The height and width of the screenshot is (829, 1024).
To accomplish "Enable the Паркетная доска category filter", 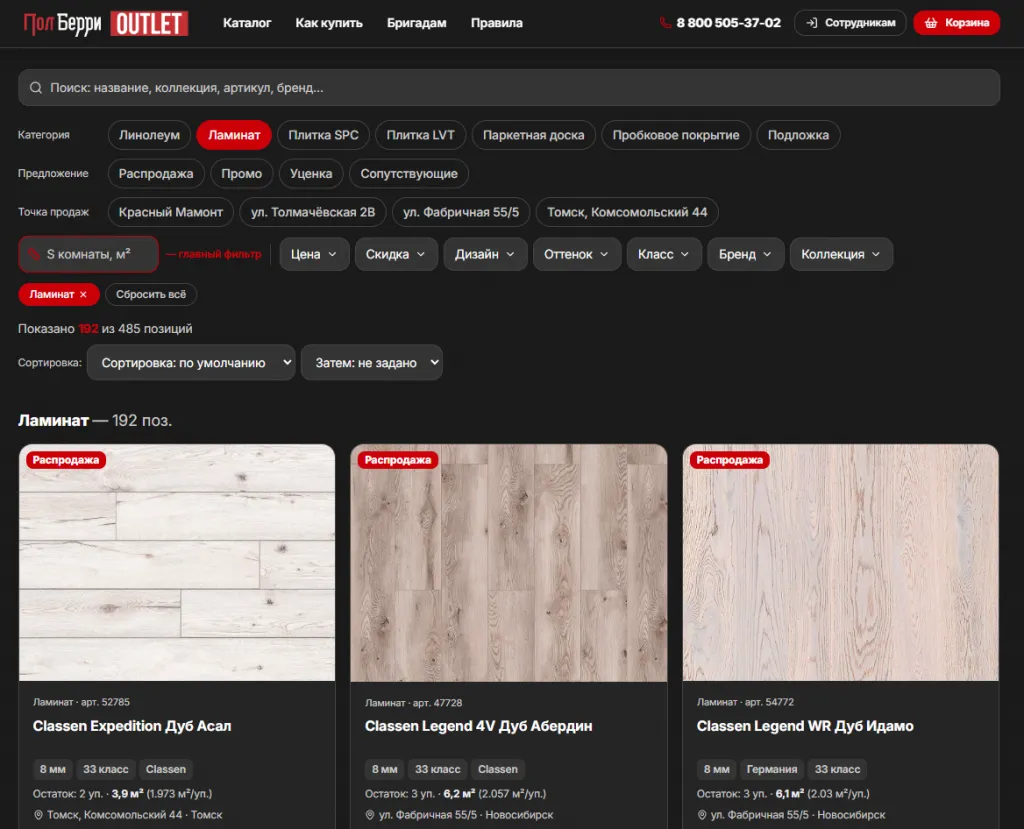I will pos(534,135).
